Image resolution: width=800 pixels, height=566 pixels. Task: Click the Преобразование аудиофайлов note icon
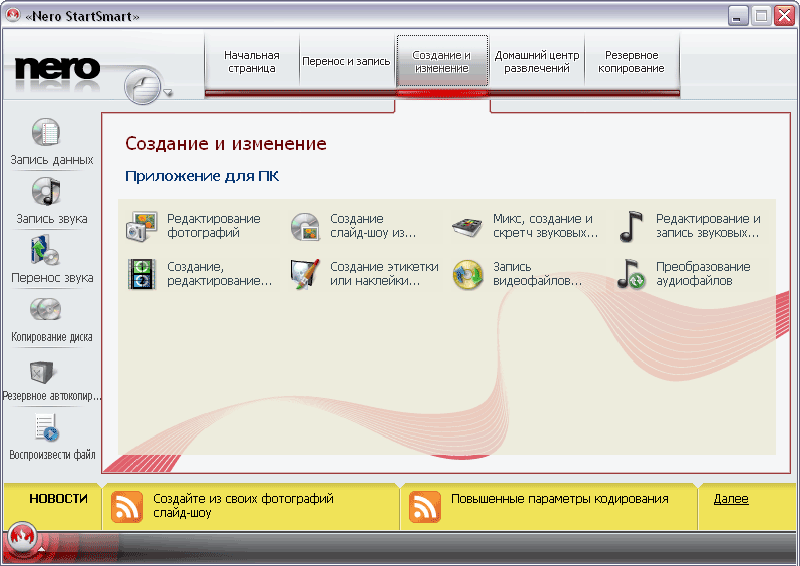click(x=632, y=274)
